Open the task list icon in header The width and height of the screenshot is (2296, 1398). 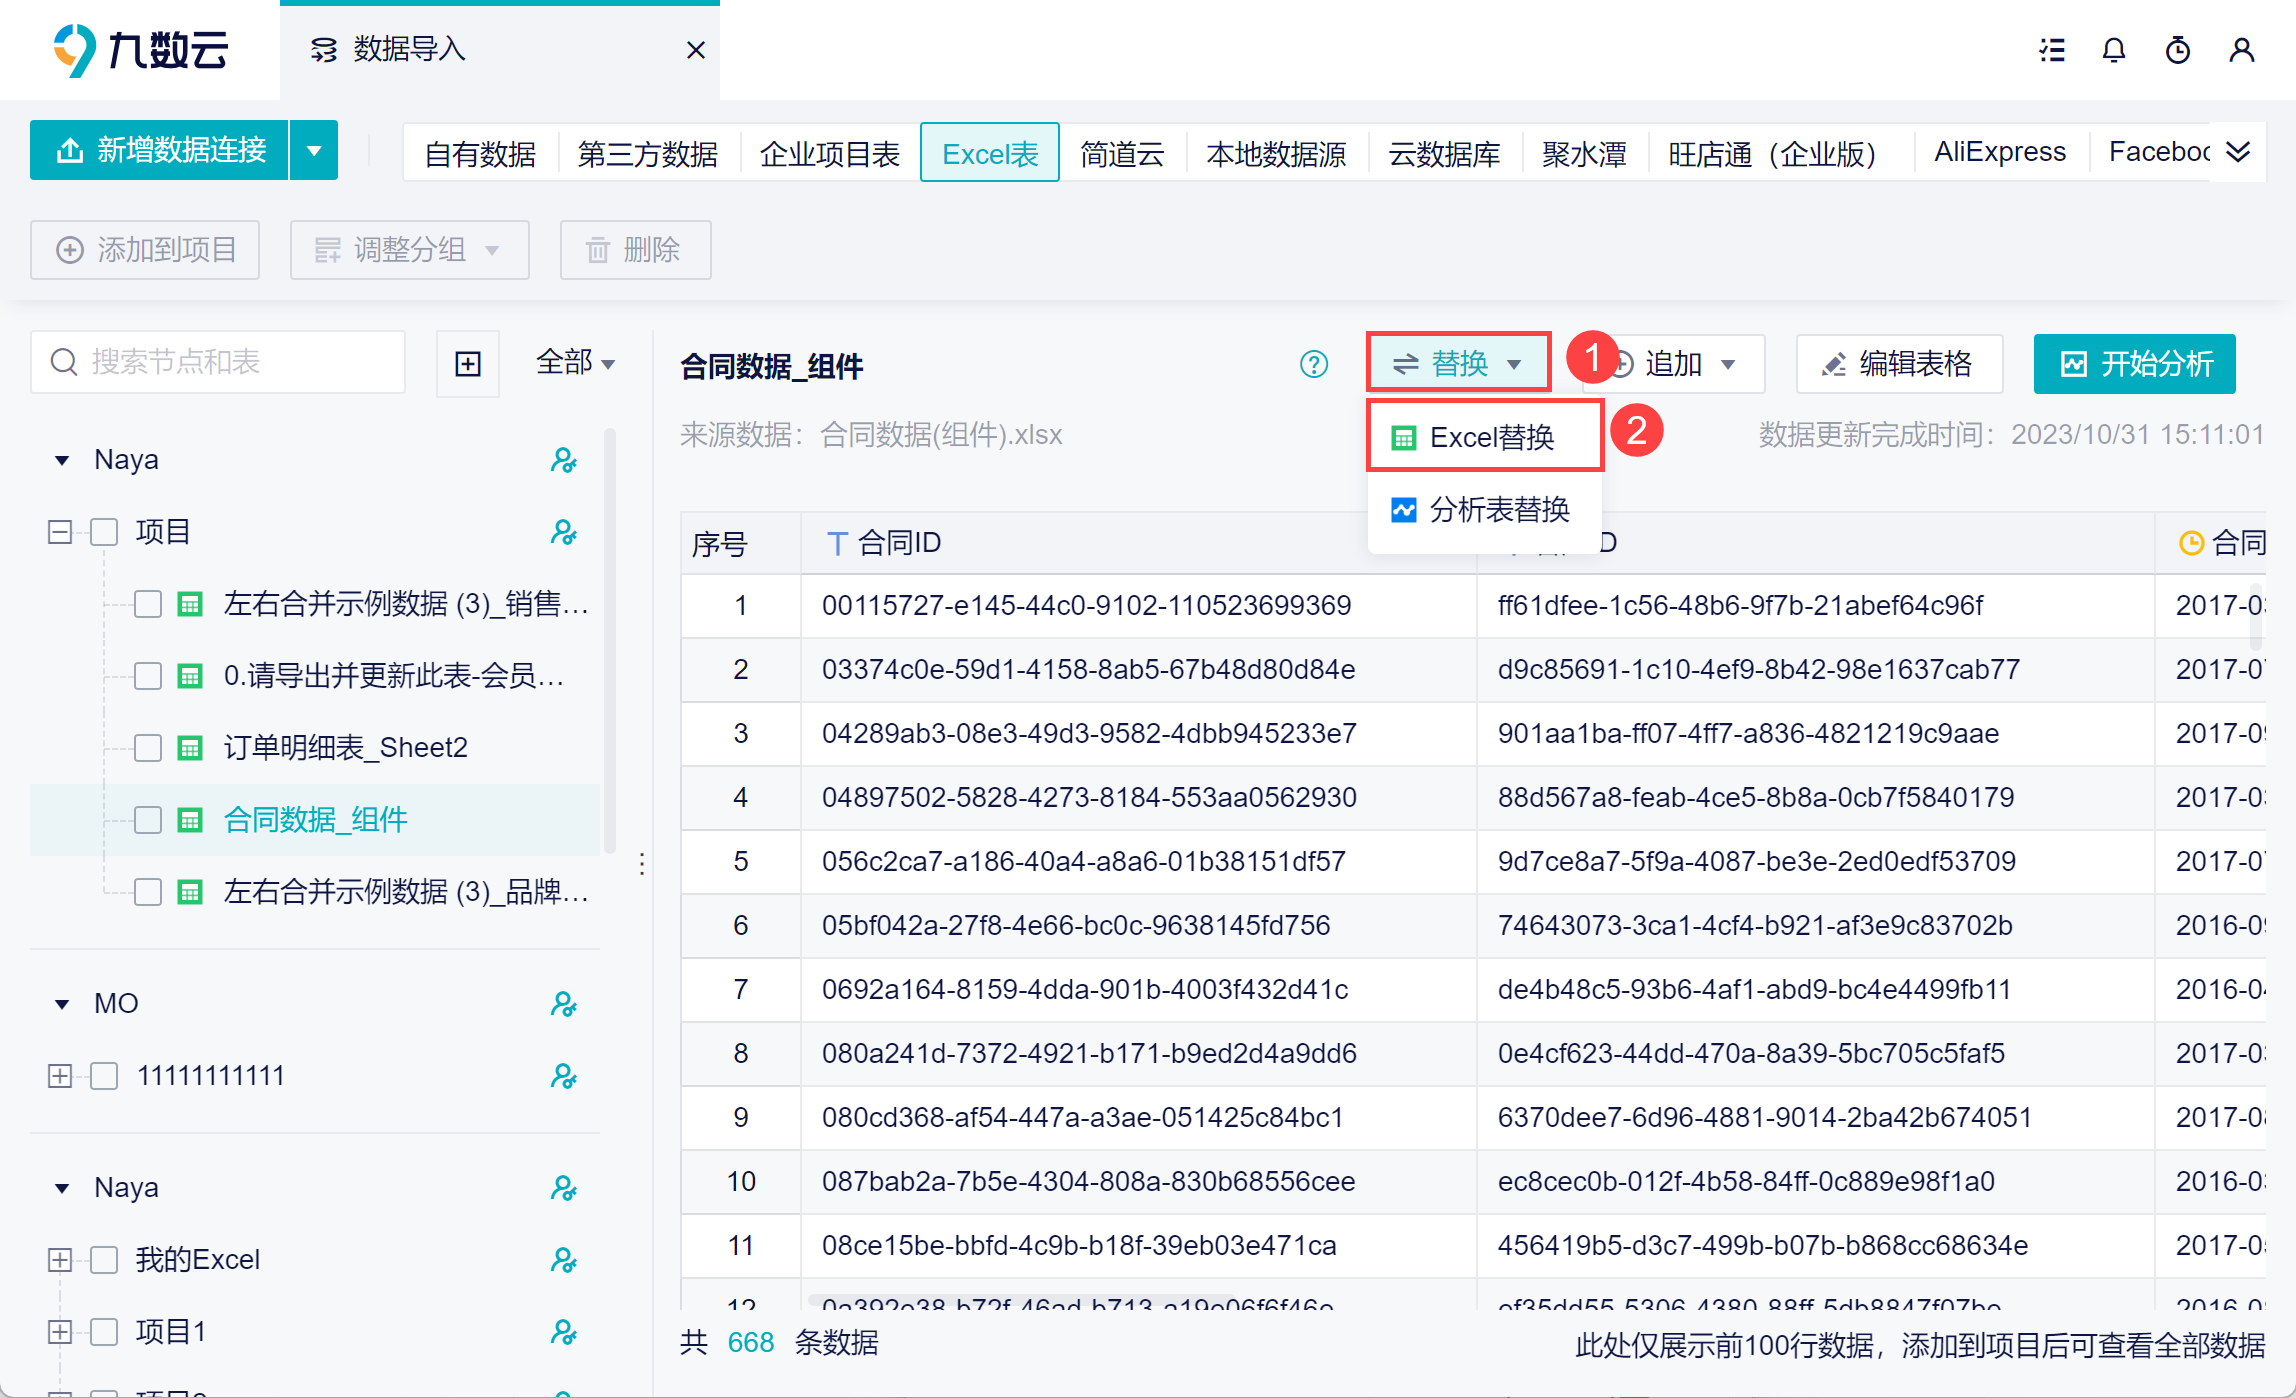[2052, 50]
